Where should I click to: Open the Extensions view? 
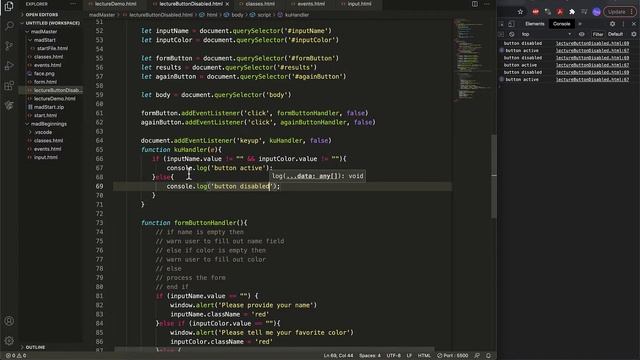(x=9, y=86)
